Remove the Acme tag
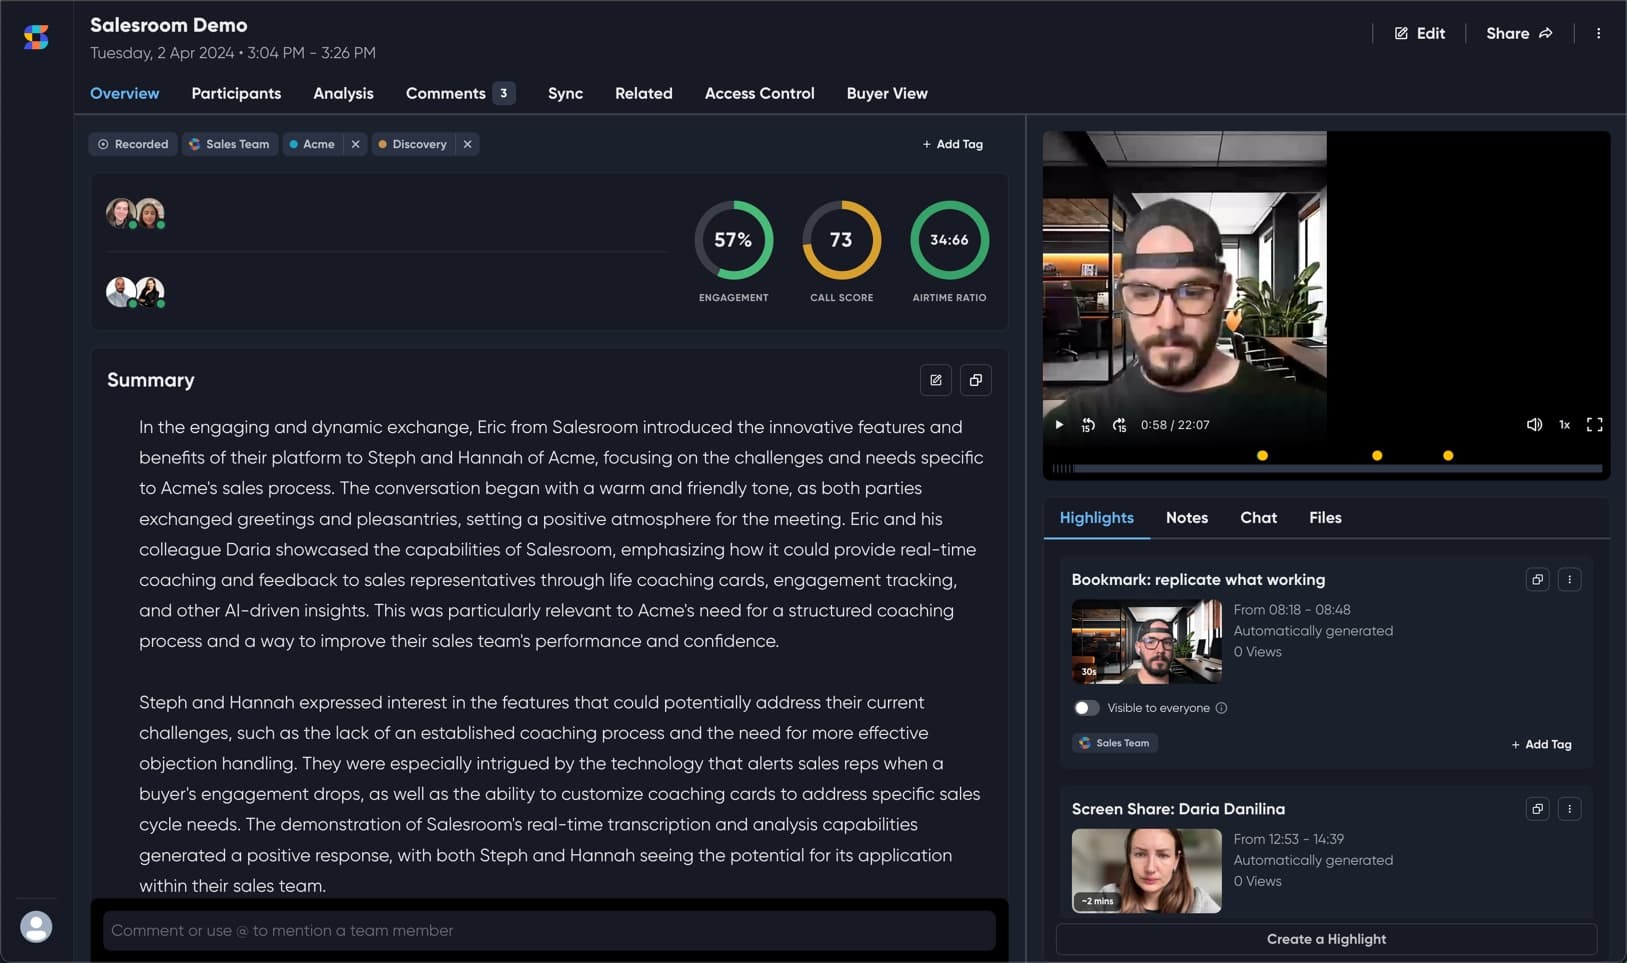 click(x=355, y=144)
